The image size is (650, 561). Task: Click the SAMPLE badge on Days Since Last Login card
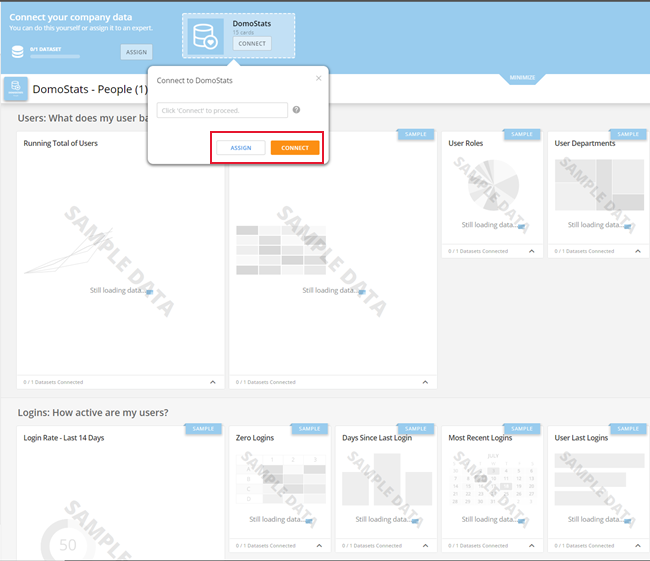415,429
